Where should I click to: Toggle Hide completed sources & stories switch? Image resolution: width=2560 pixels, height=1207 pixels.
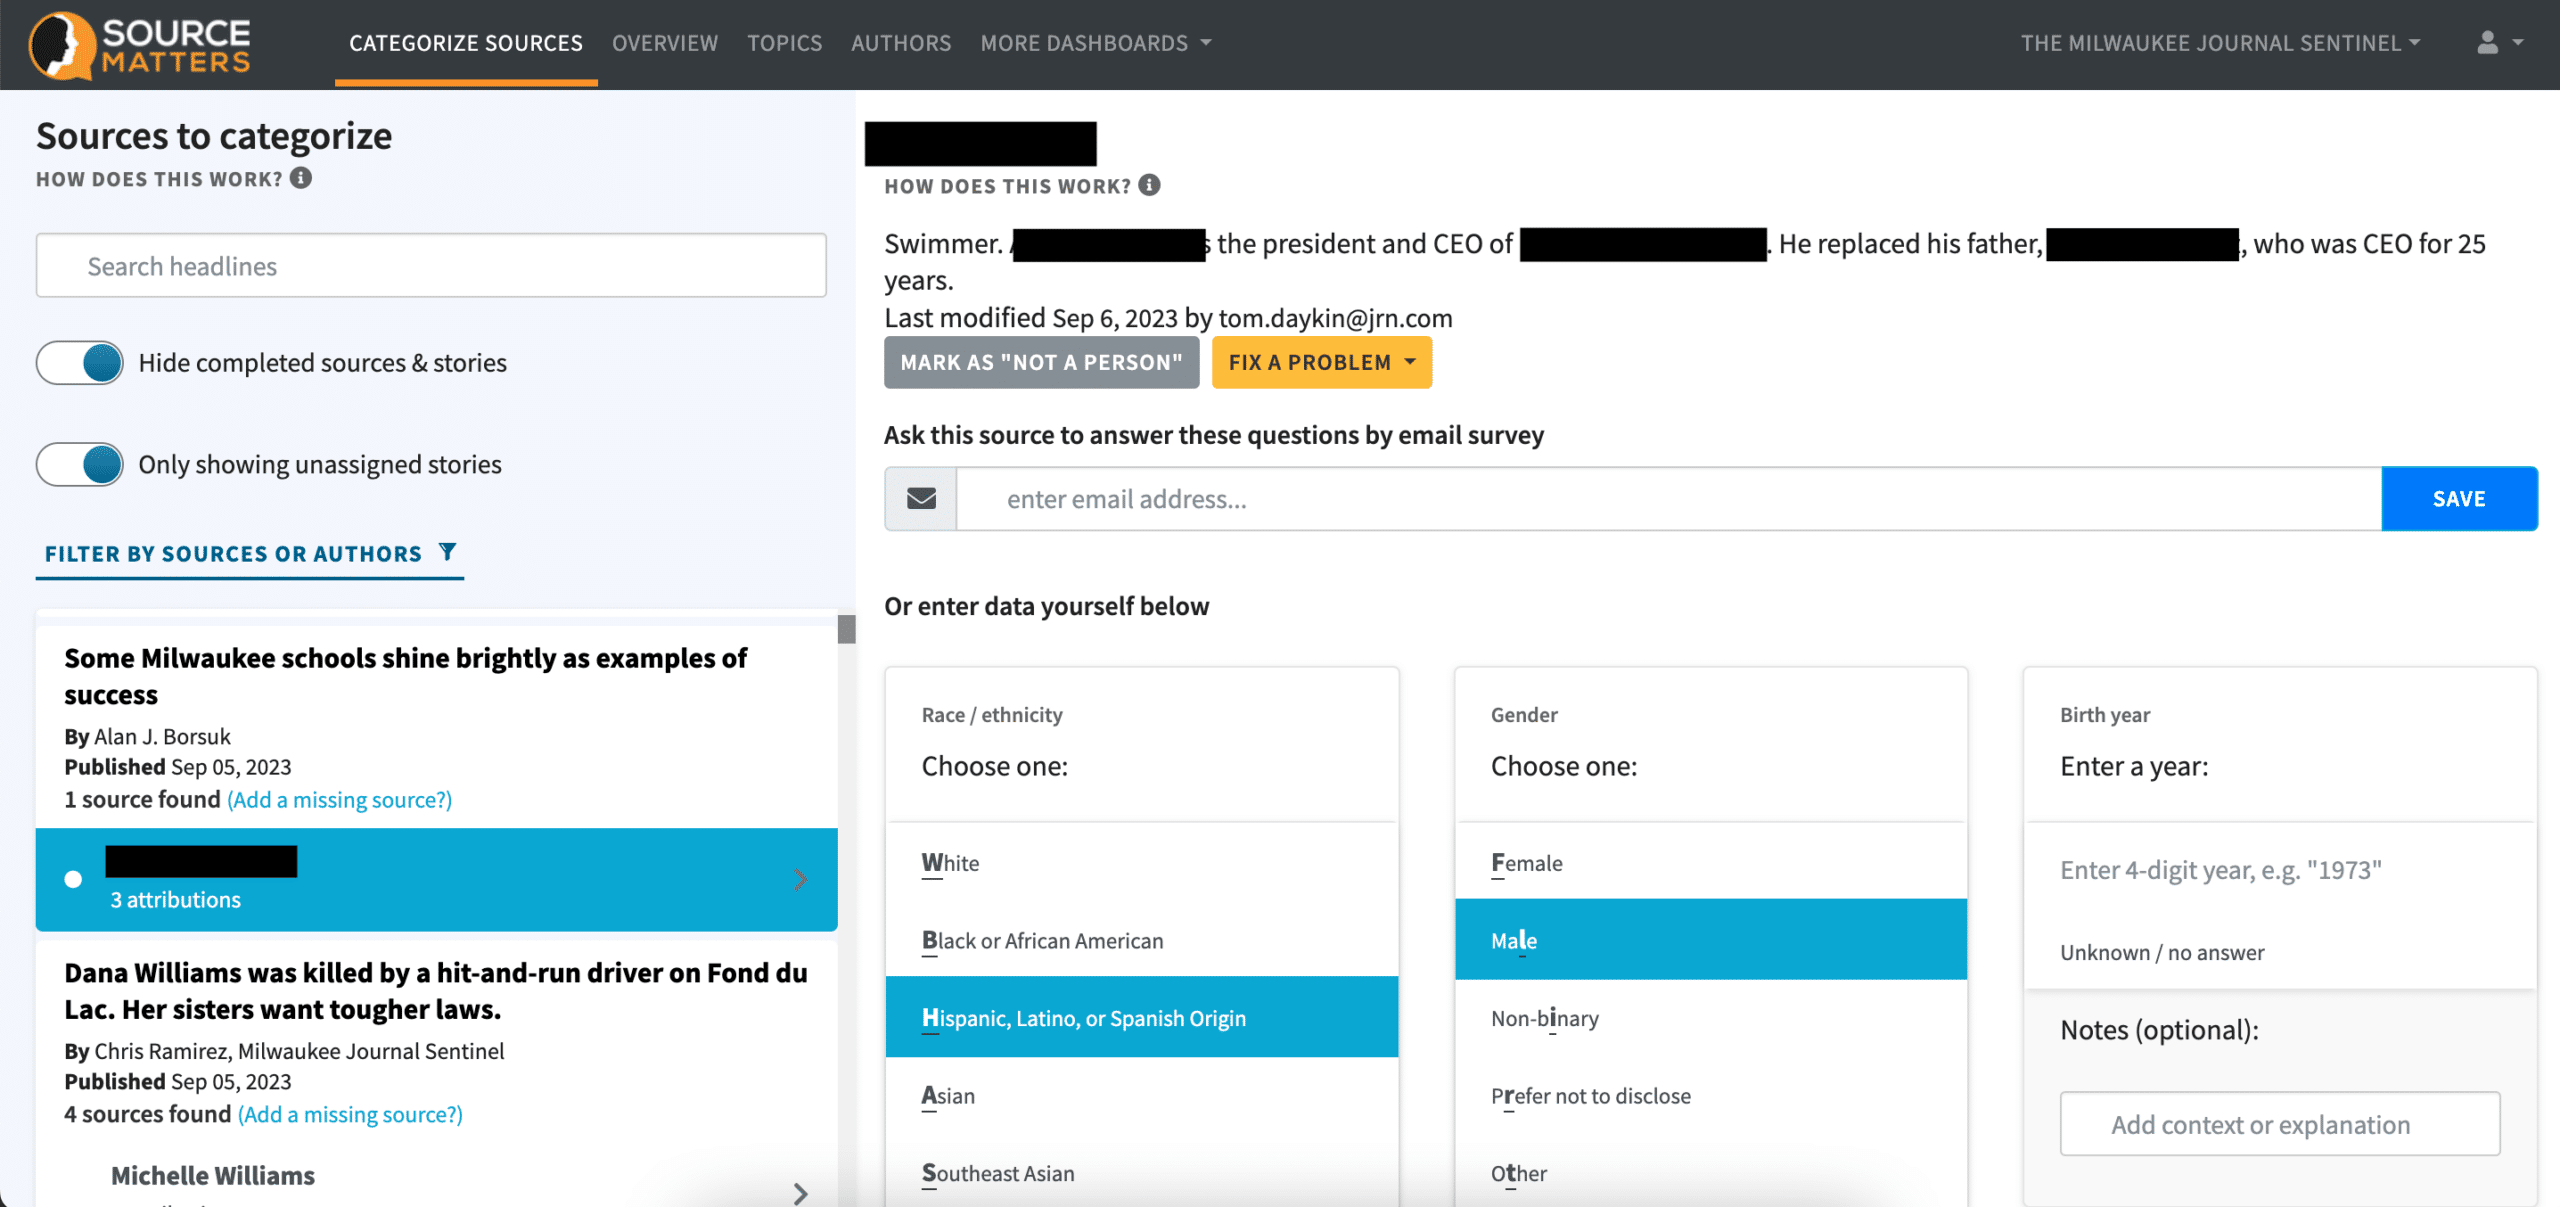[80, 362]
